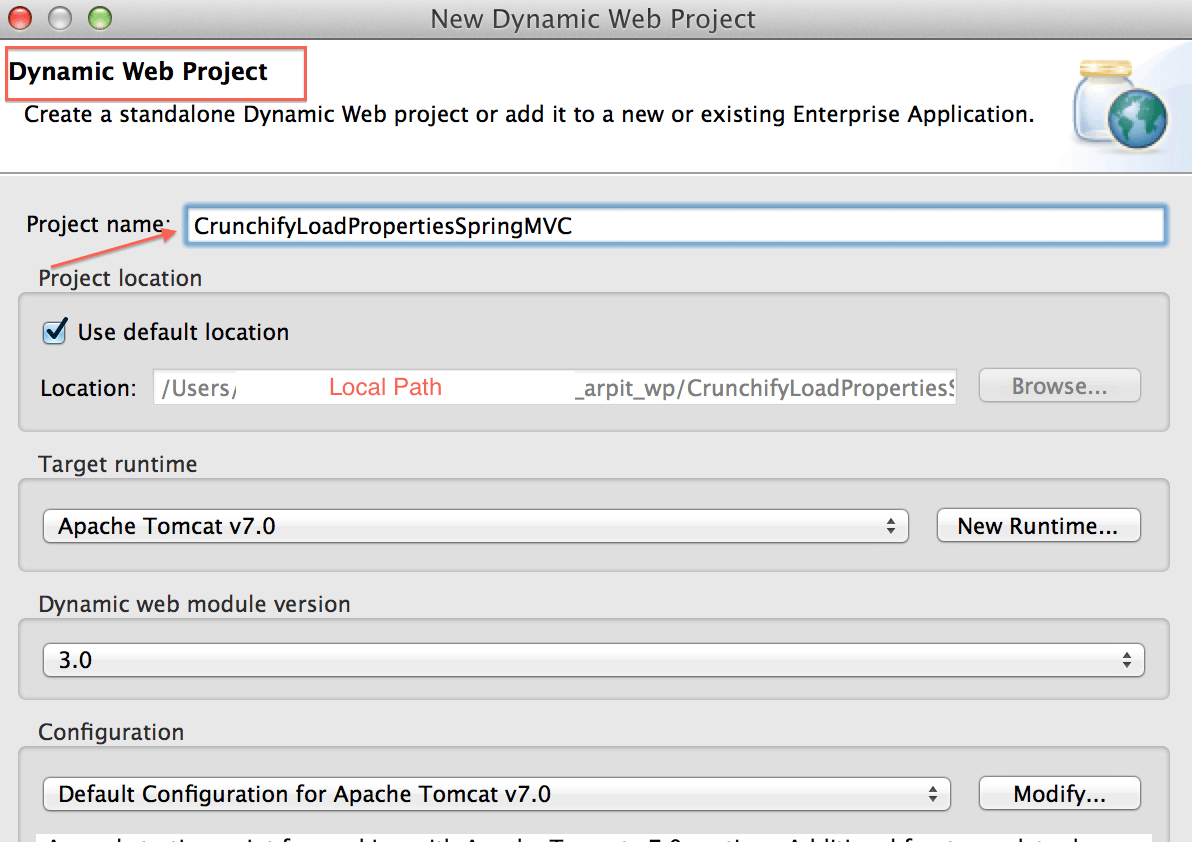This screenshot has height=842, width=1192.
Task: Click the Project location group label
Action: (x=120, y=278)
